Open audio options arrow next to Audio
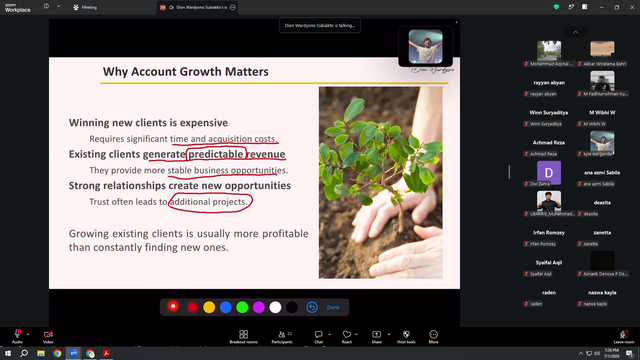The width and height of the screenshot is (640, 360). 28,334
